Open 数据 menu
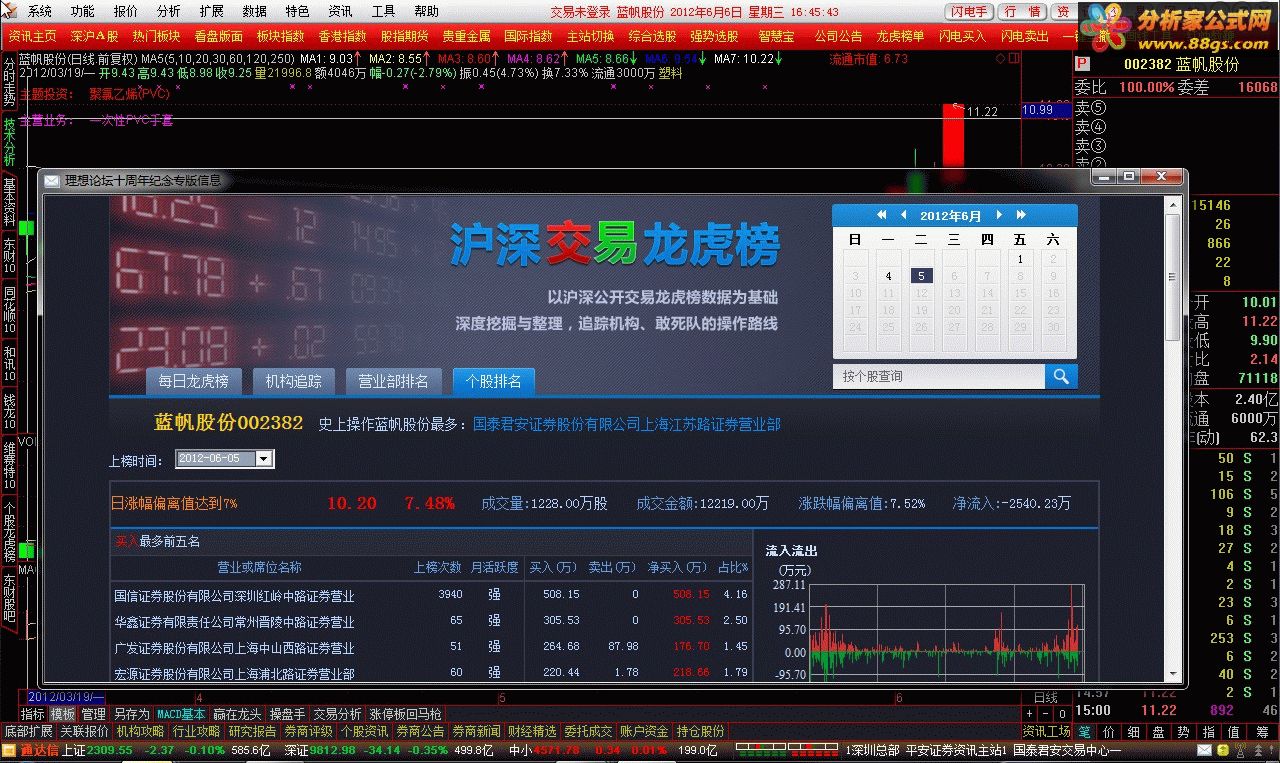Image resolution: width=1280 pixels, height=763 pixels. point(254,11)
